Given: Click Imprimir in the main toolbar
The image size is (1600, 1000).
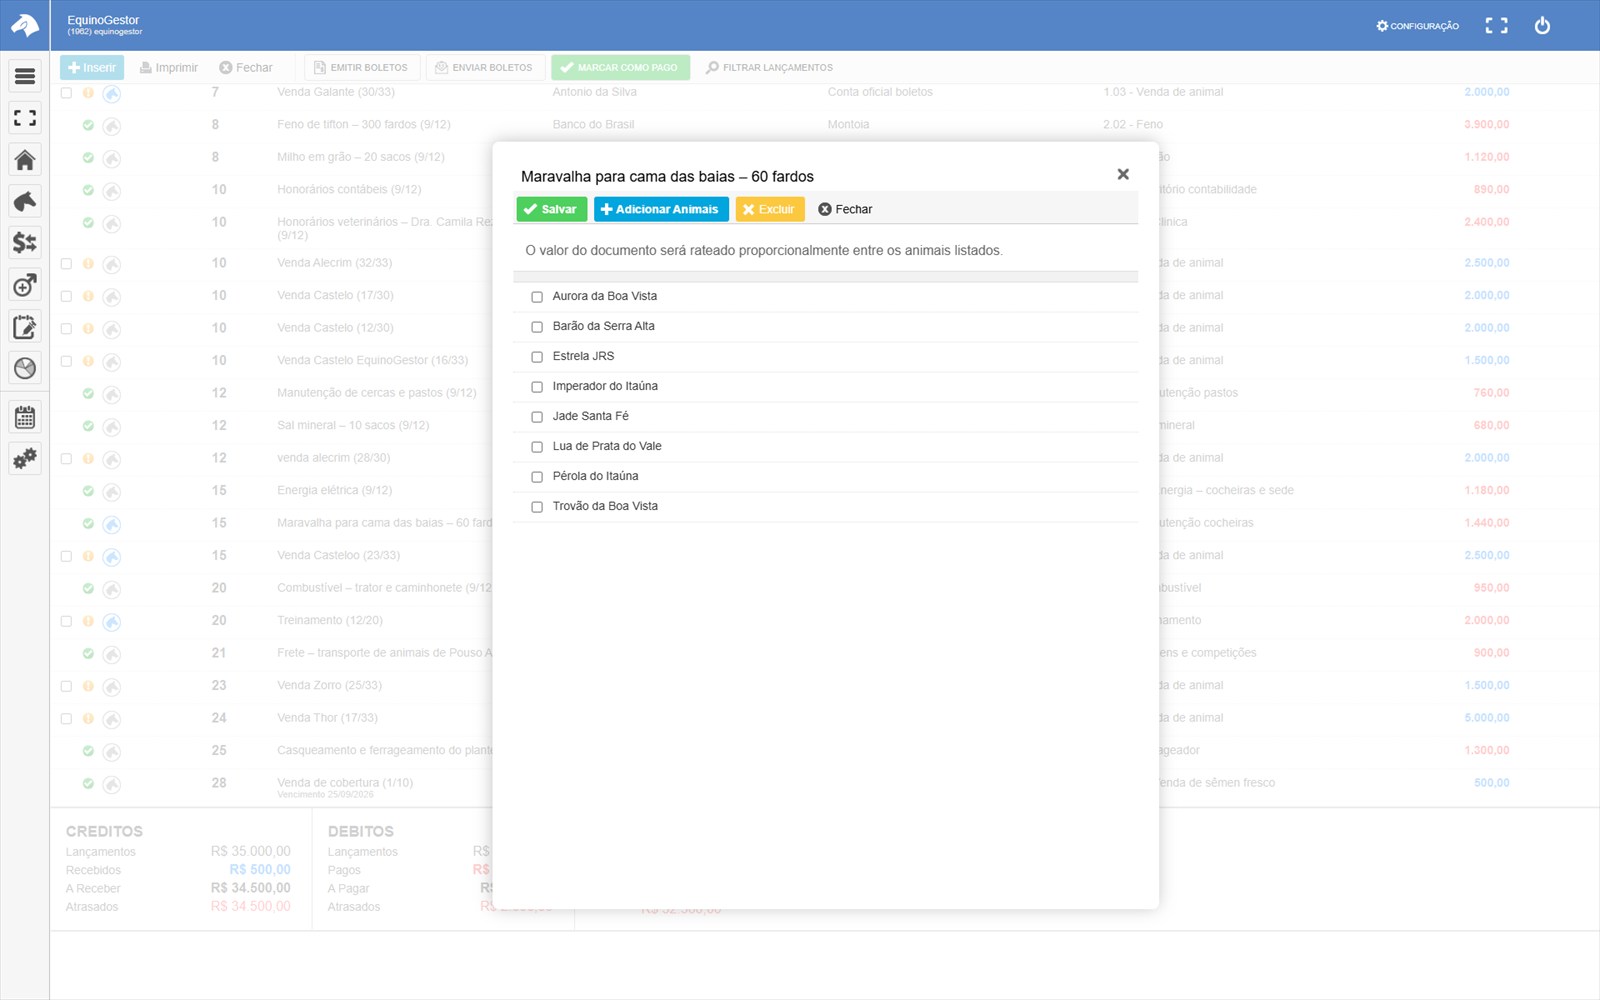Looking at the screenshot, I should pyautogui.click(x=169, y=67).
